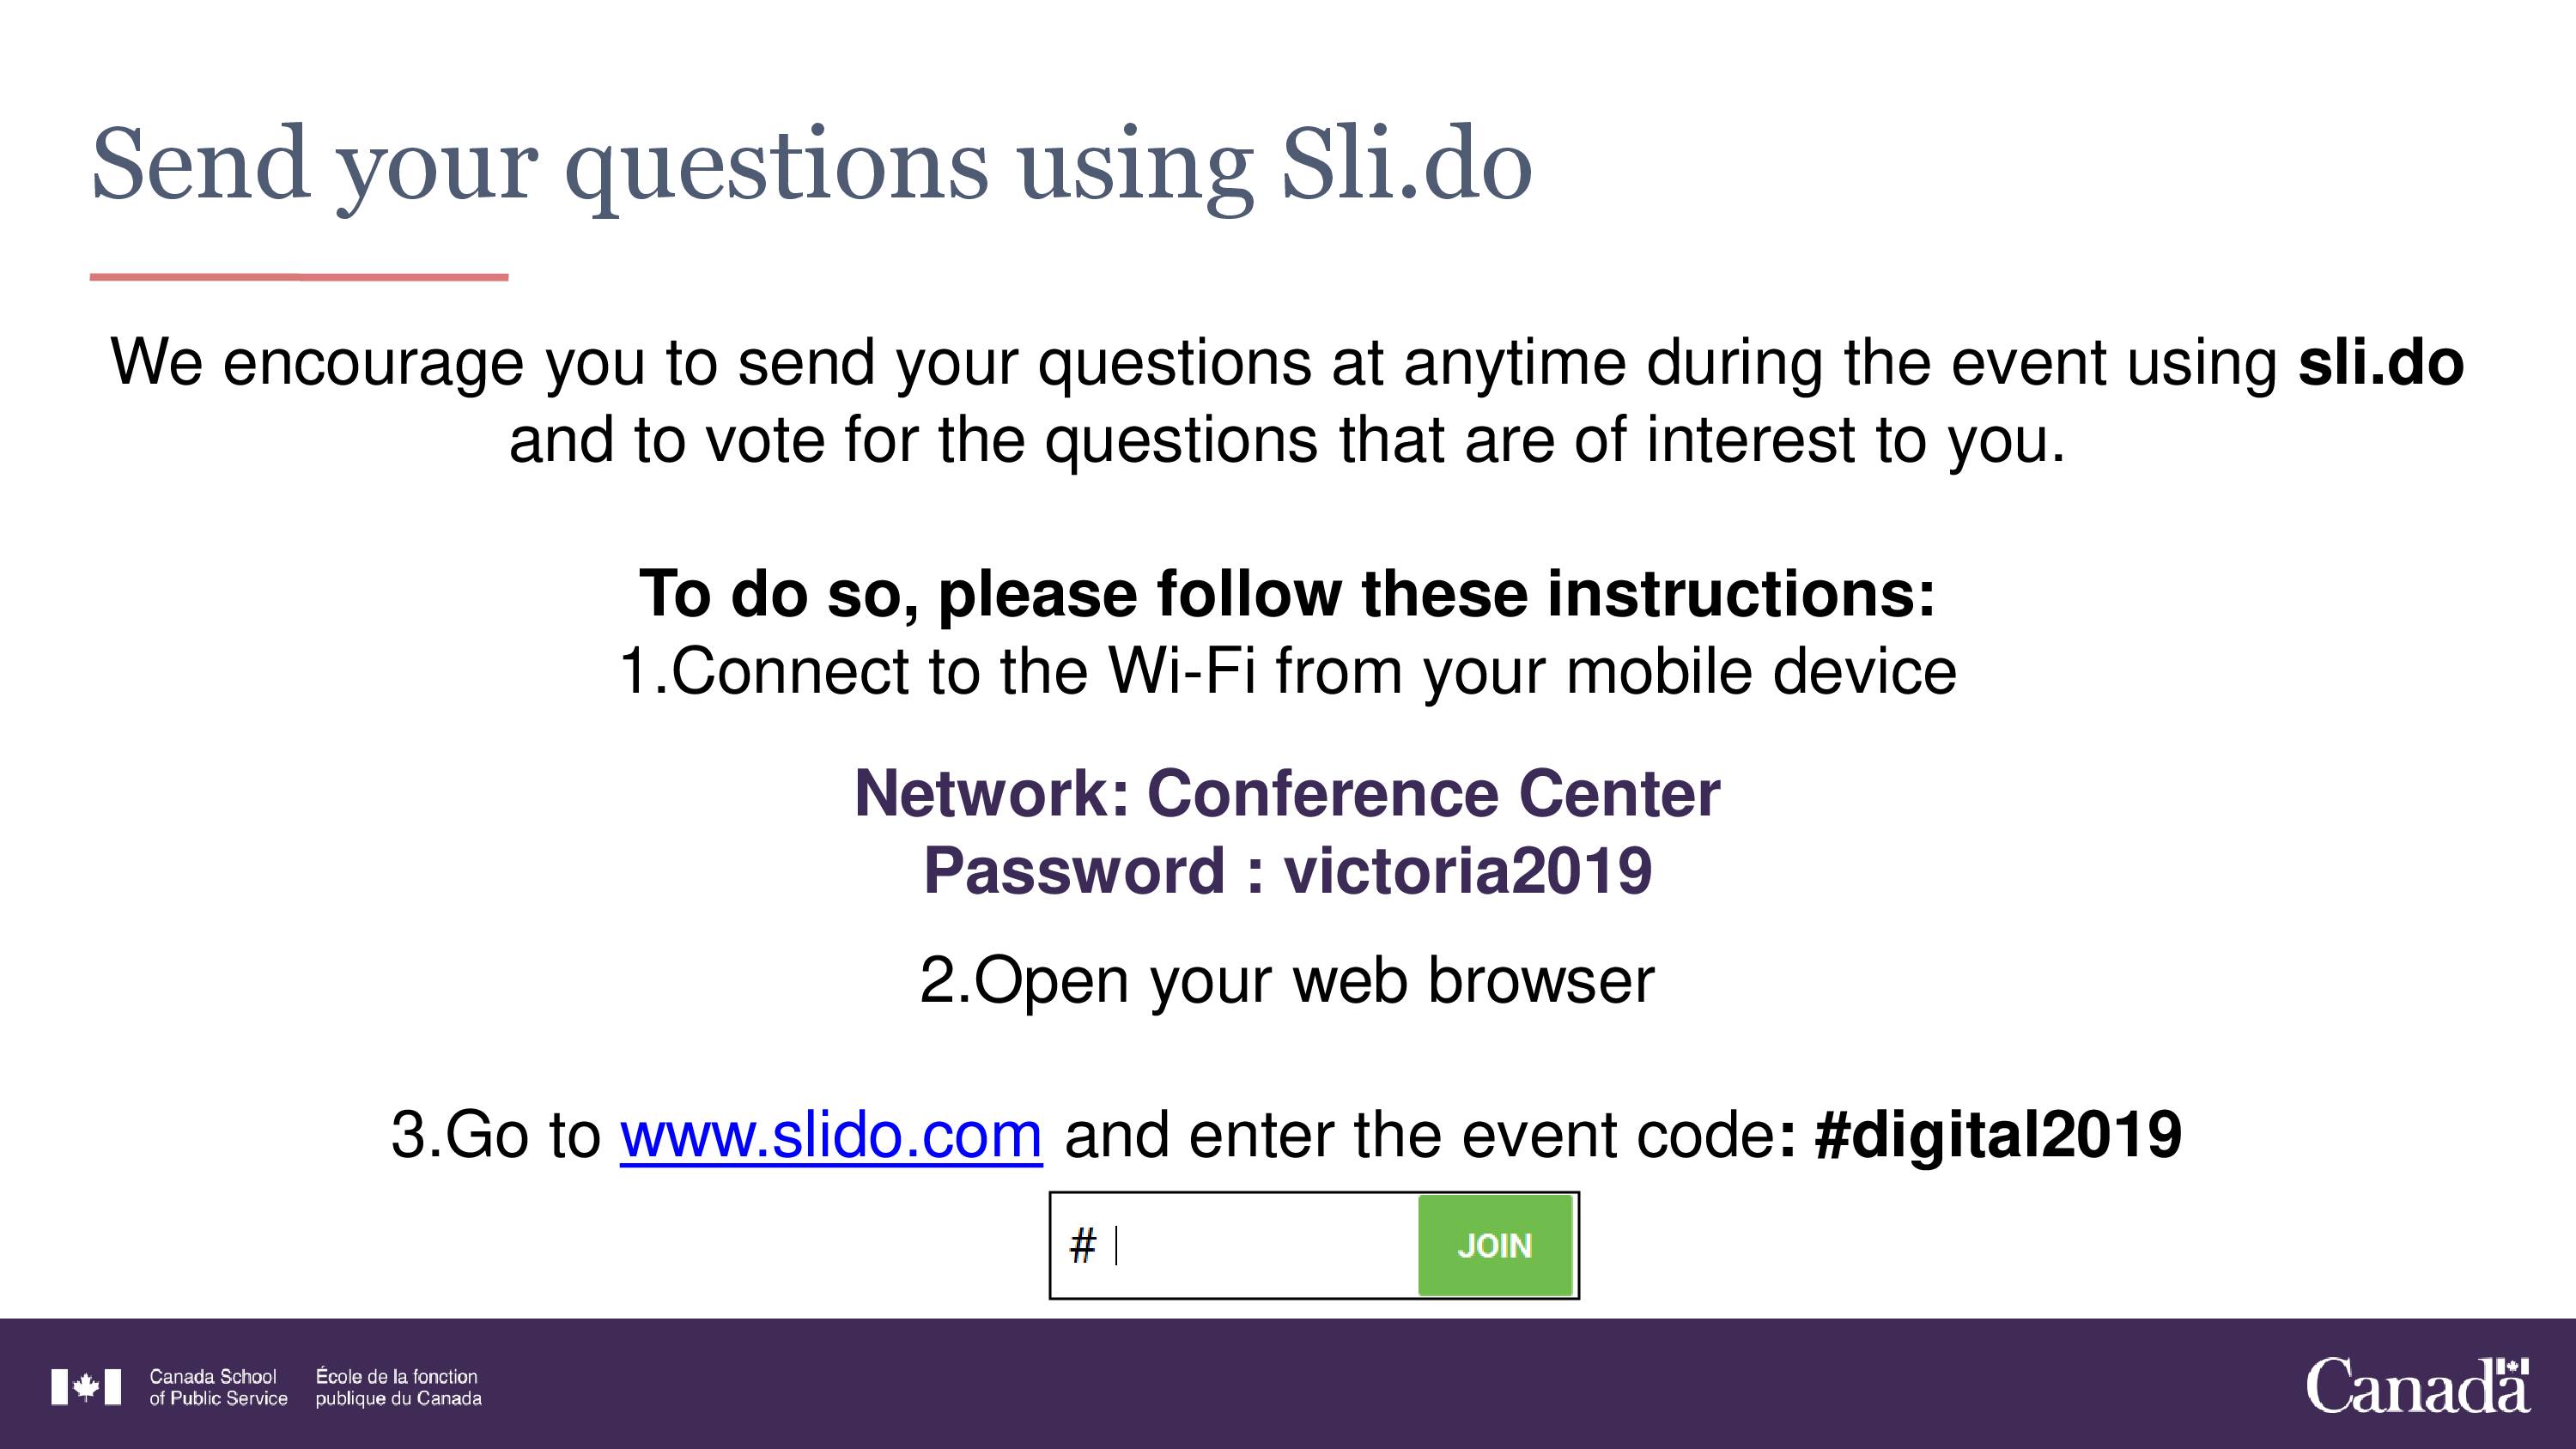Click the event code #digital2019 text

click(x=1997, y=1135)
